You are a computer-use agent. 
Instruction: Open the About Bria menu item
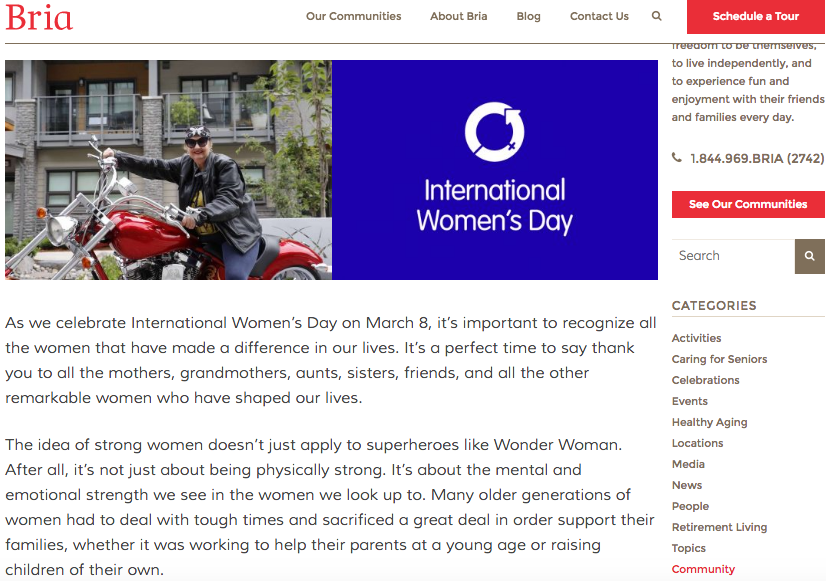(458, 16)
